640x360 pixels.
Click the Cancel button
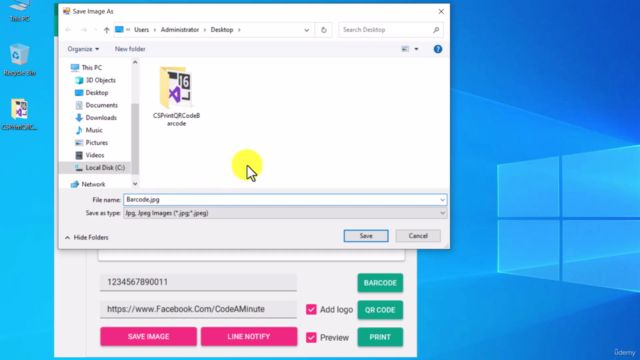coord(418,236)
